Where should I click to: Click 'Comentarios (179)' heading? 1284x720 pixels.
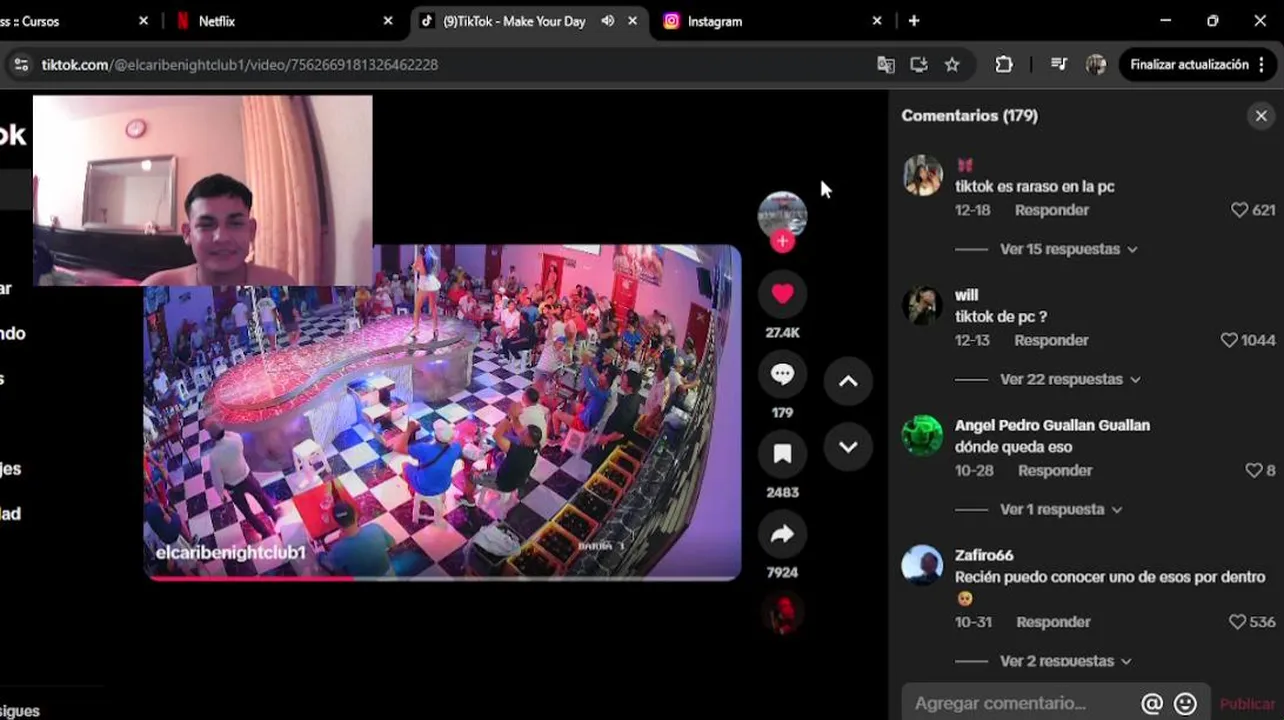point(969,116)
